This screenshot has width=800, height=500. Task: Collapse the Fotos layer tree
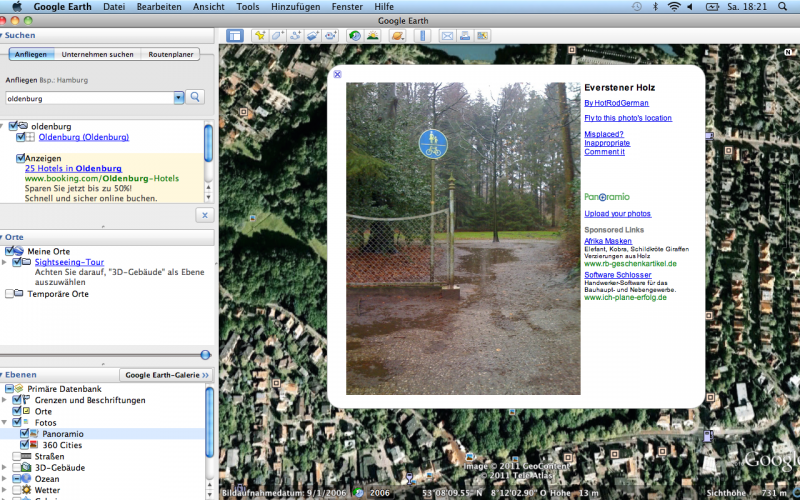pos(5,423)
